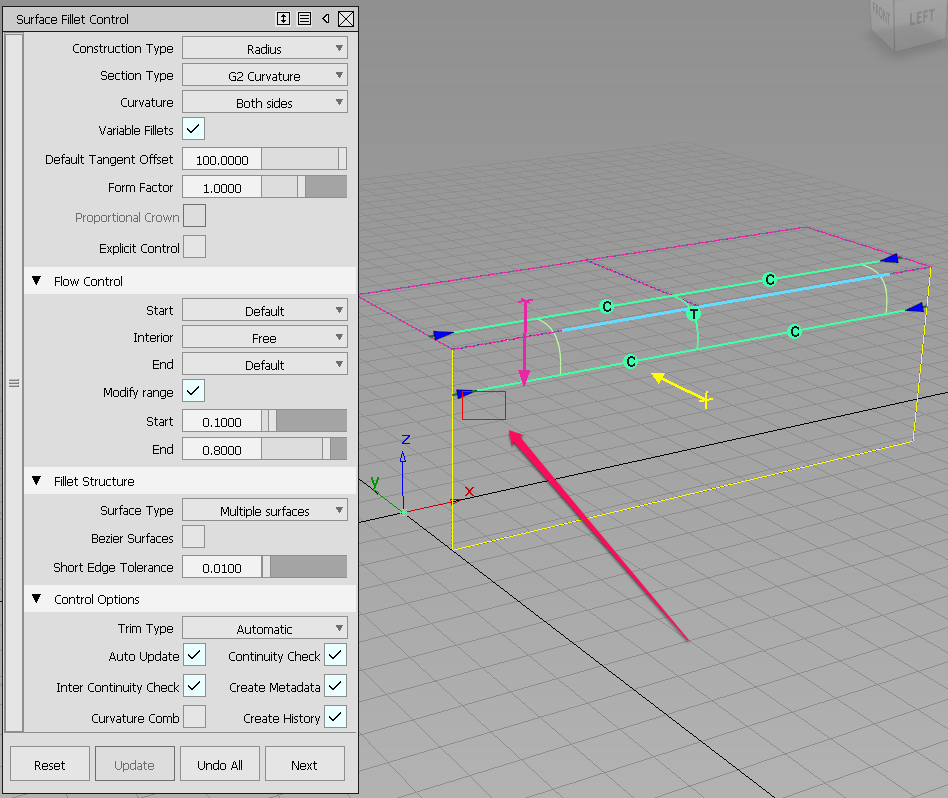Click the Reset button
The image size is (948, 798).
click(x=49, y=763)
